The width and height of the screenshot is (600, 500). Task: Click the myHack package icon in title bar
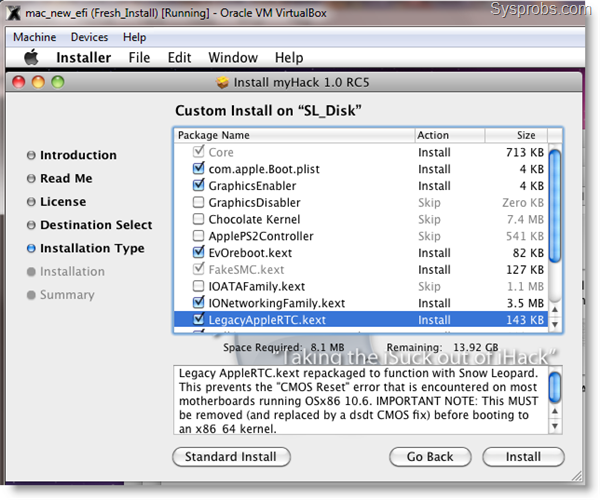[222, 82]
